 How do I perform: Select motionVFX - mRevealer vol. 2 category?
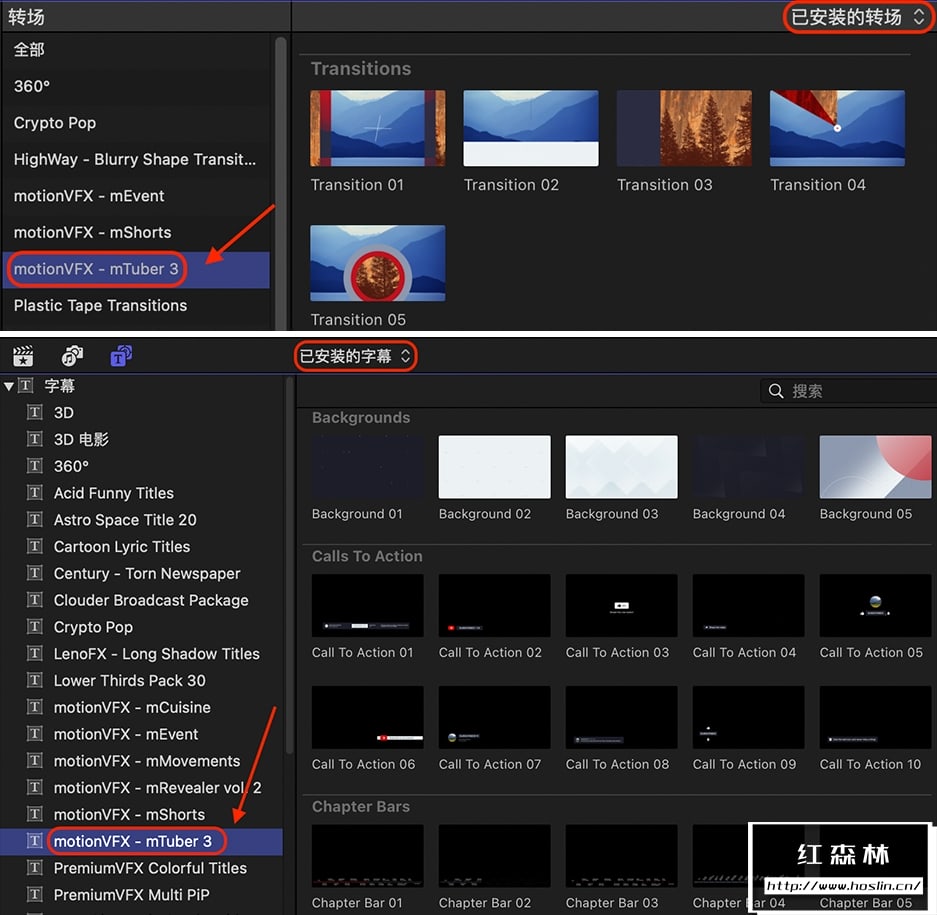tap(142, 788)
